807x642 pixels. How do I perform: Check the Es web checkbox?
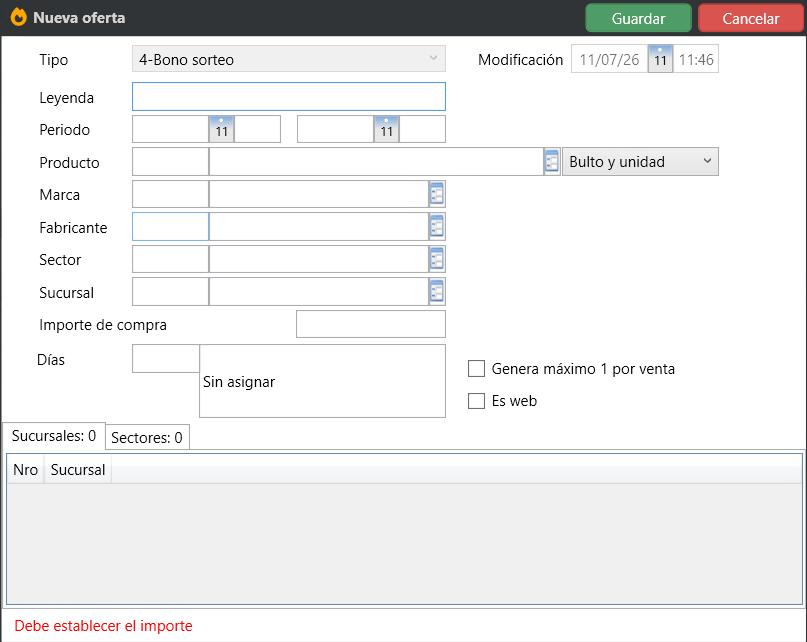pyautogui.click(x=477, y=401)
